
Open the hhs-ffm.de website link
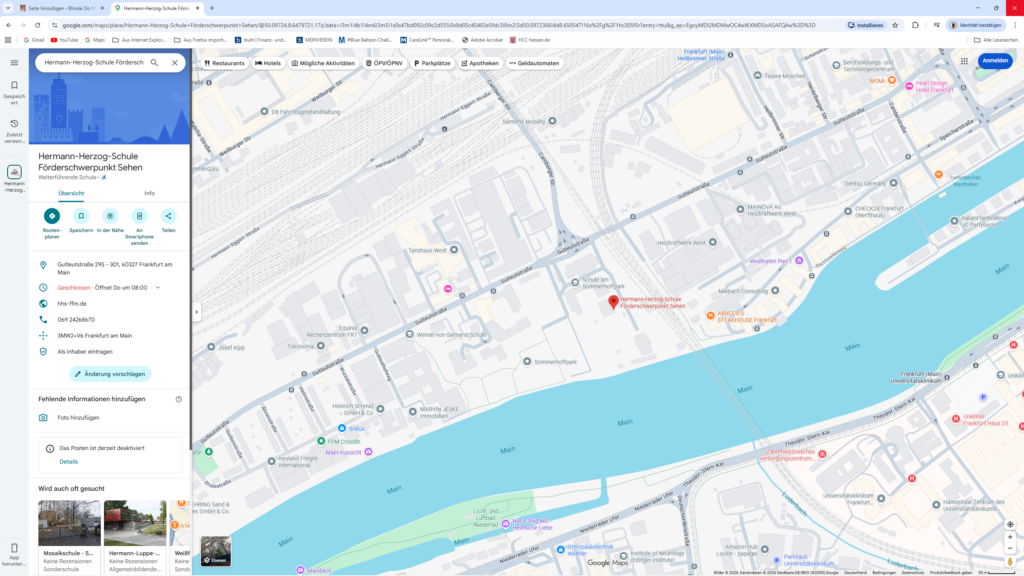[72, 303]
